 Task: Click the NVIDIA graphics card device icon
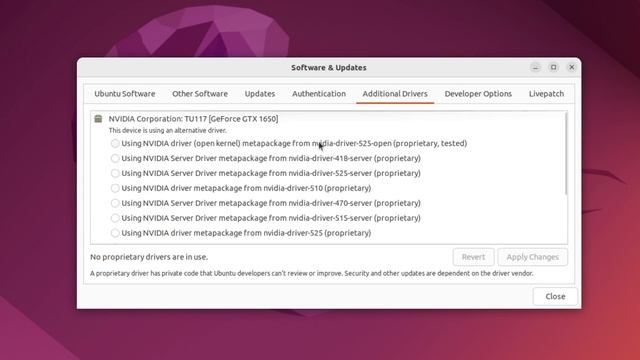tap(98, 119)
